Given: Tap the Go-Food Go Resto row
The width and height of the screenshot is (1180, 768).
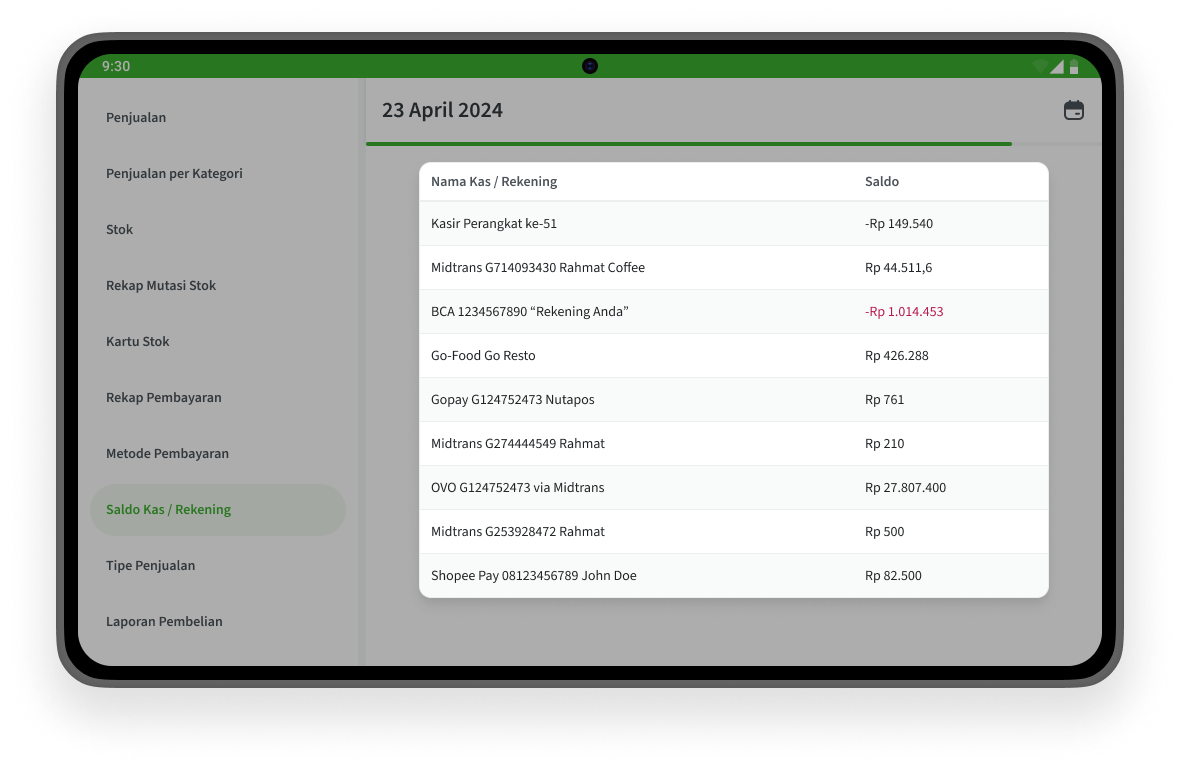Looking at the screenshot, I should (x=733, y=356).
